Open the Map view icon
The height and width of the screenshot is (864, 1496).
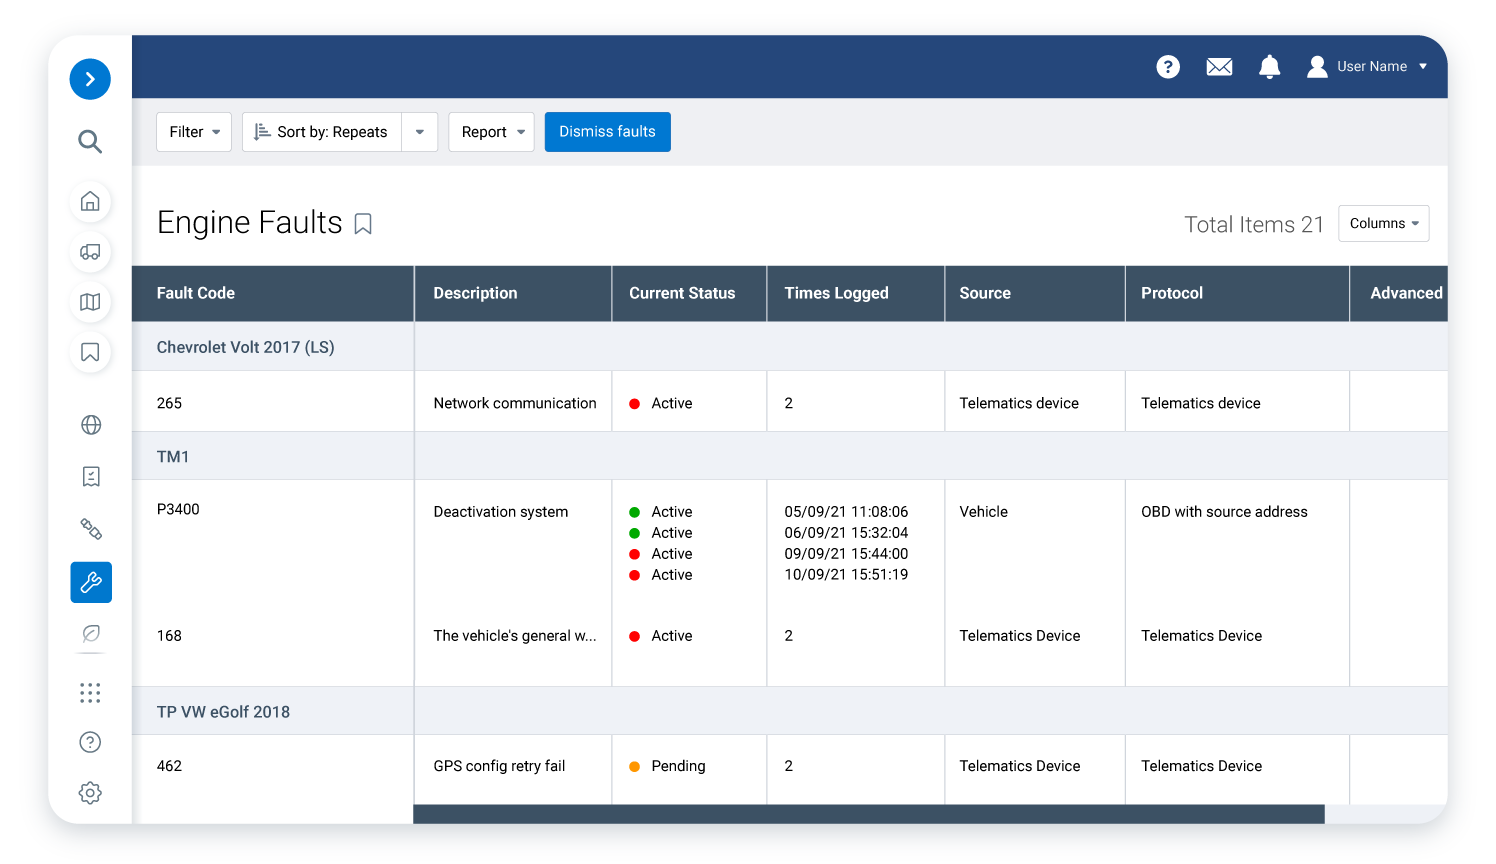[90, 301]
